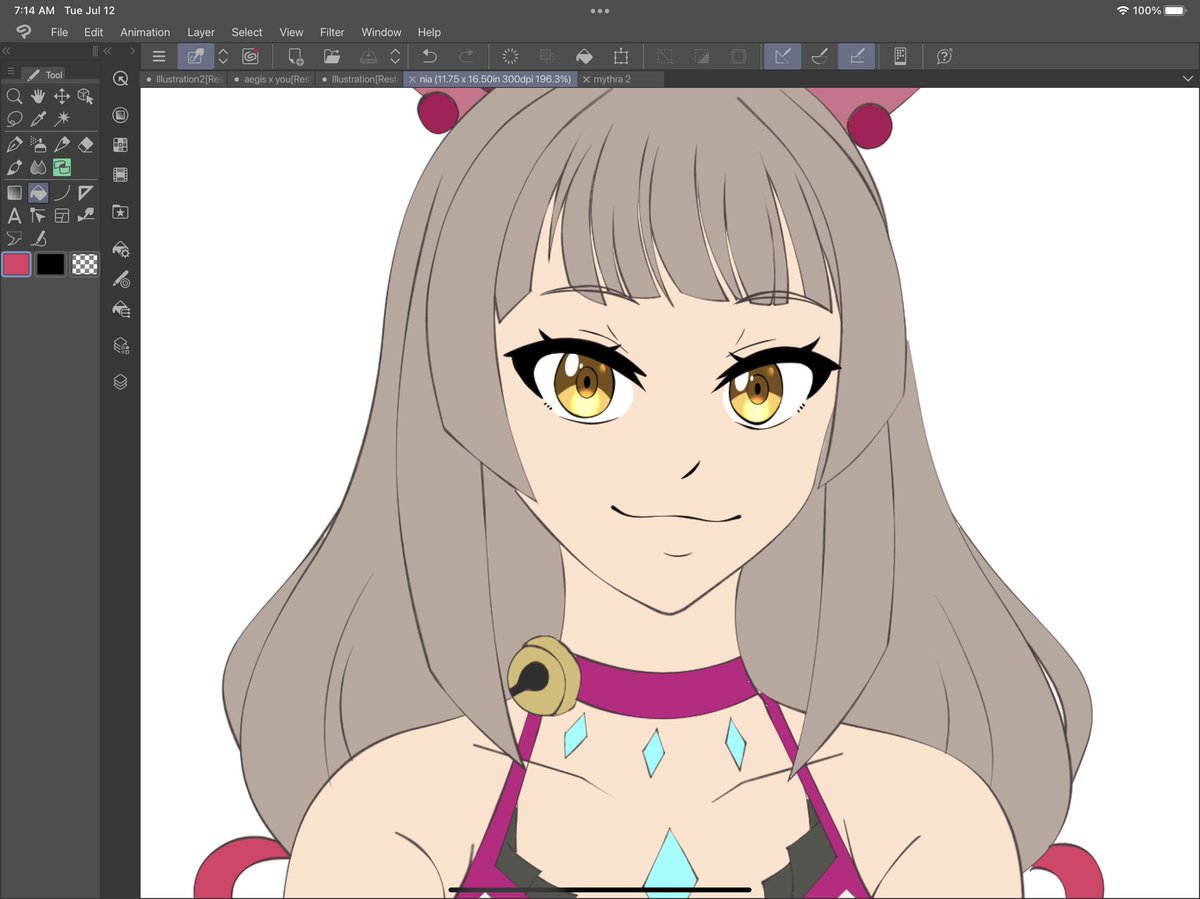Select the Frame border tool
The image size is (1200, 899).
point(62,215)
